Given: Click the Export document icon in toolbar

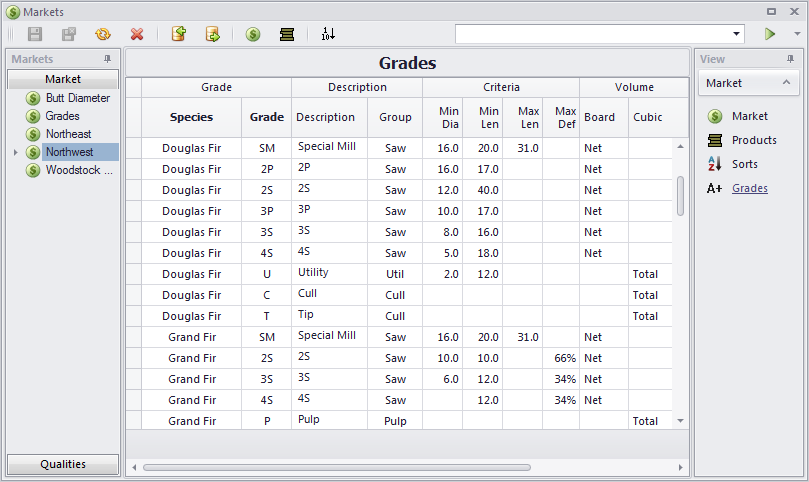Looking at the screenshot, I should click(x=213, y=35).
